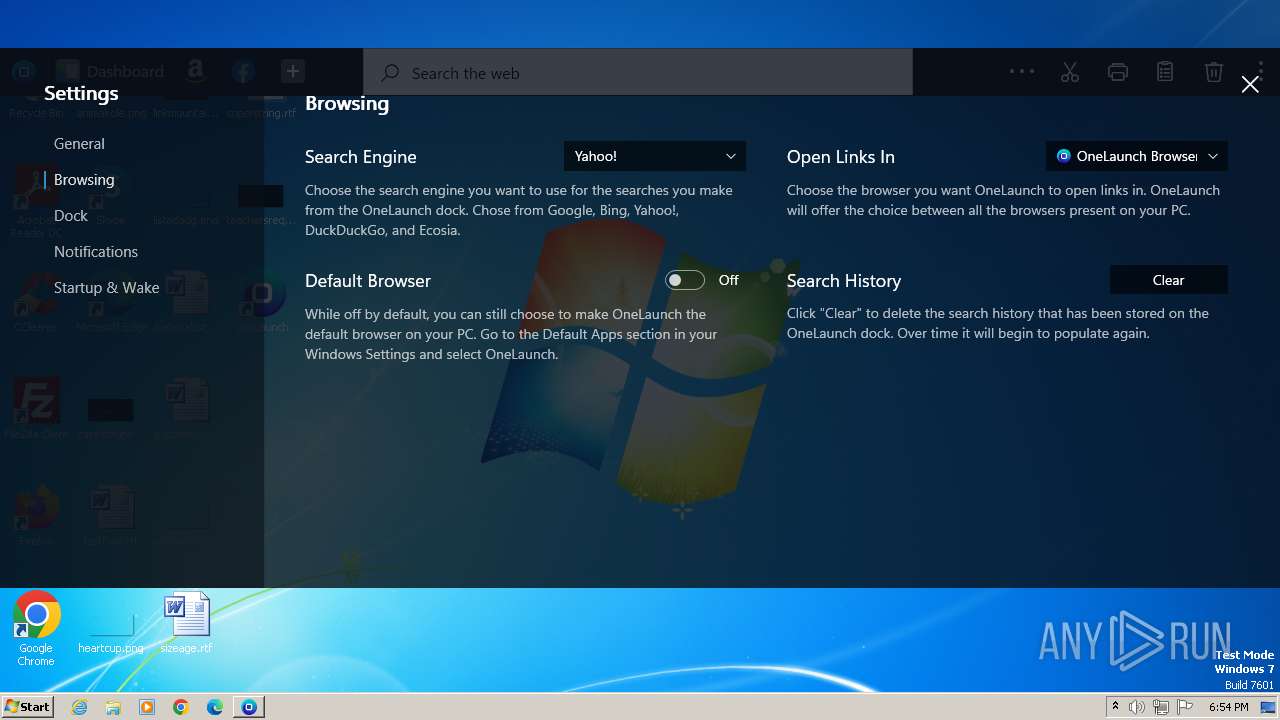Viewport: 1280px width, 720px height.
Task: Click the Facebook shortcut in dock
Action: (243, 71)
